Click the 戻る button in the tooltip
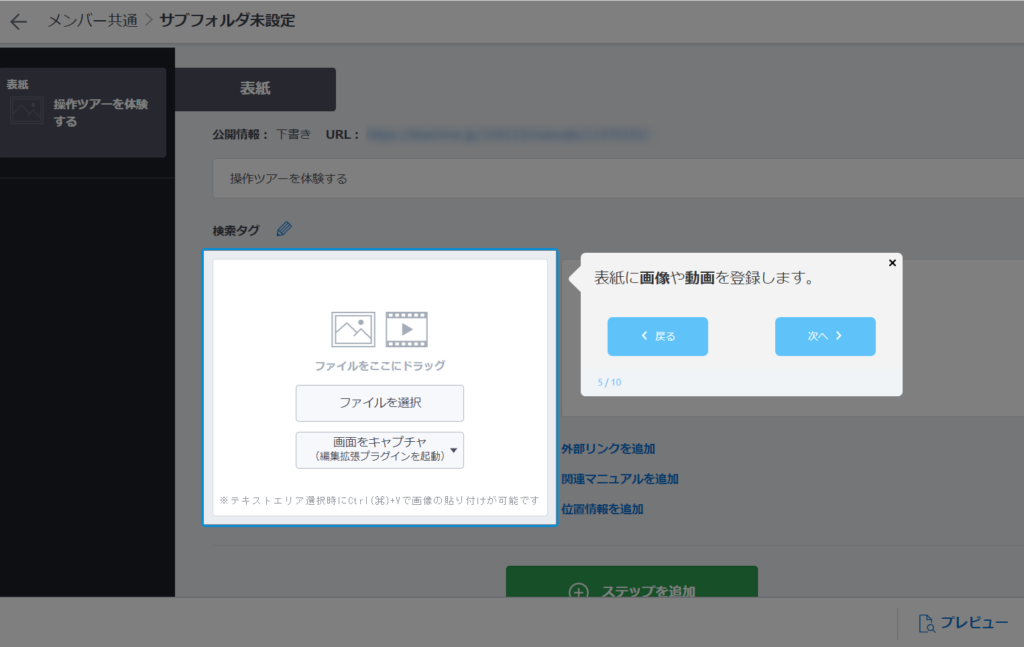This screenshot has height=647, width=1024. [657, 336]
